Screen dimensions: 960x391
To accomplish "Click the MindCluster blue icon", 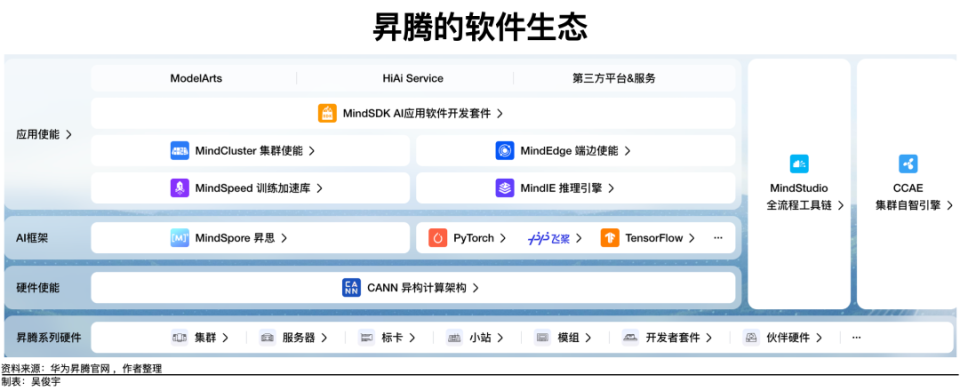I will pyautogui.click(x=179, y=151).
